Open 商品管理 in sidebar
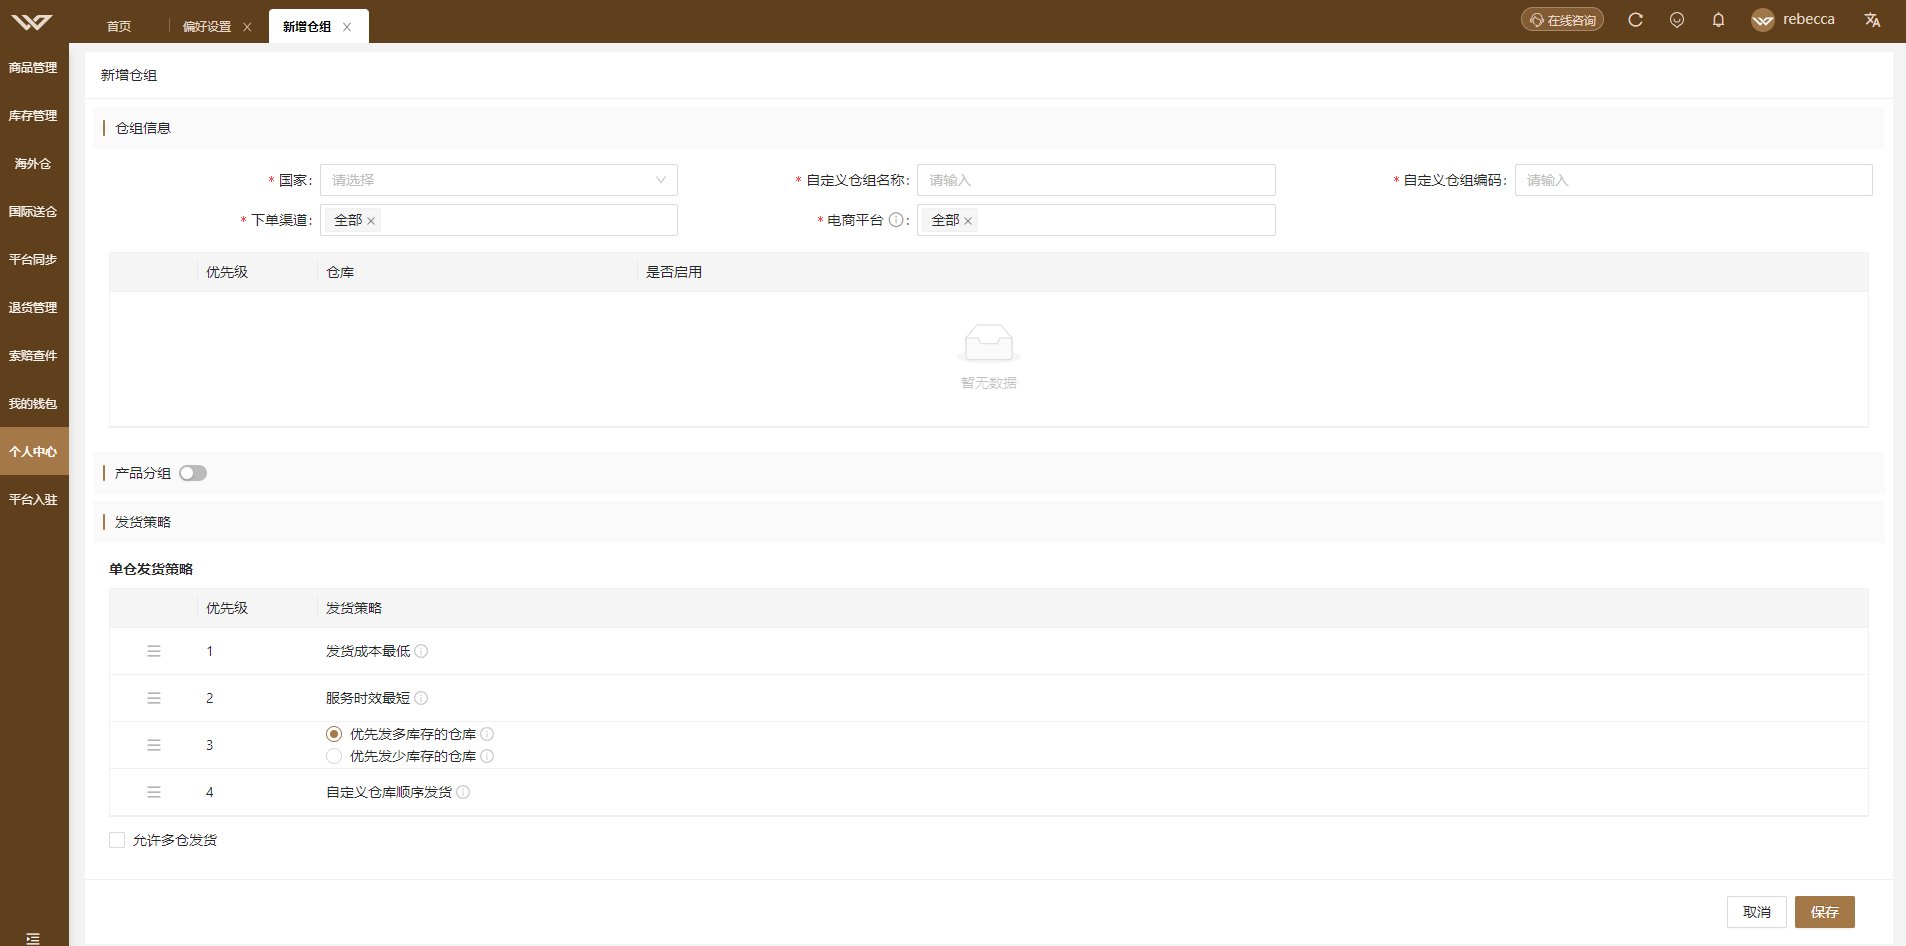 [x=33, y=68]
